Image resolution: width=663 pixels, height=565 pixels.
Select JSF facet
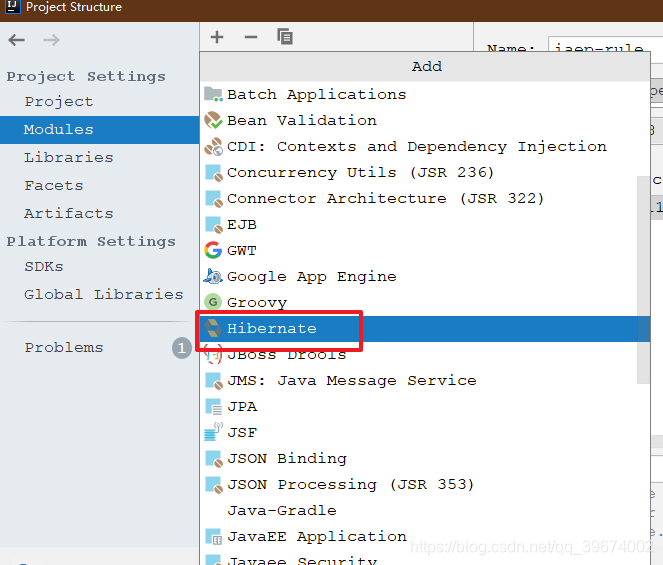click(x=425, y=433)
